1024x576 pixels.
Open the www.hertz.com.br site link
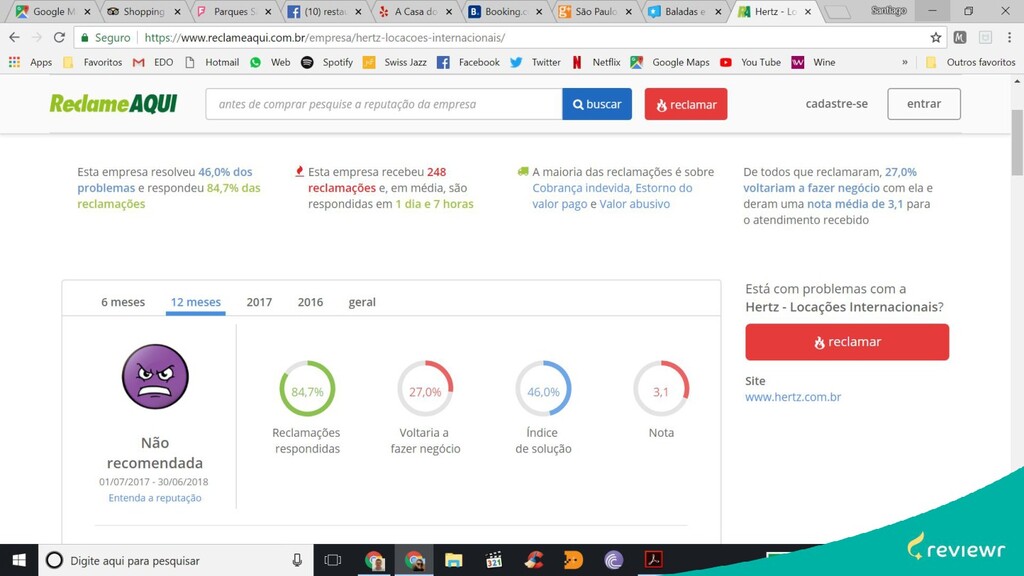pos(793,396)
